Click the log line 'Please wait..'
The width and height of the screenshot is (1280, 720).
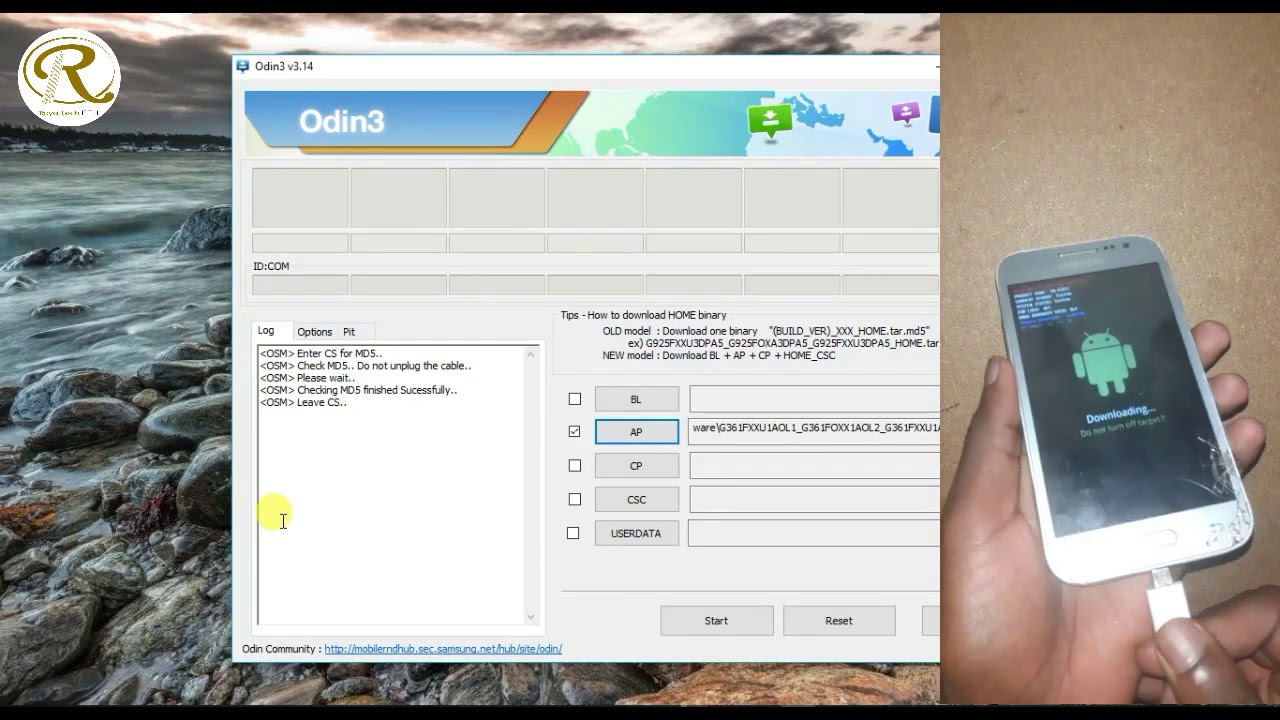308,378
